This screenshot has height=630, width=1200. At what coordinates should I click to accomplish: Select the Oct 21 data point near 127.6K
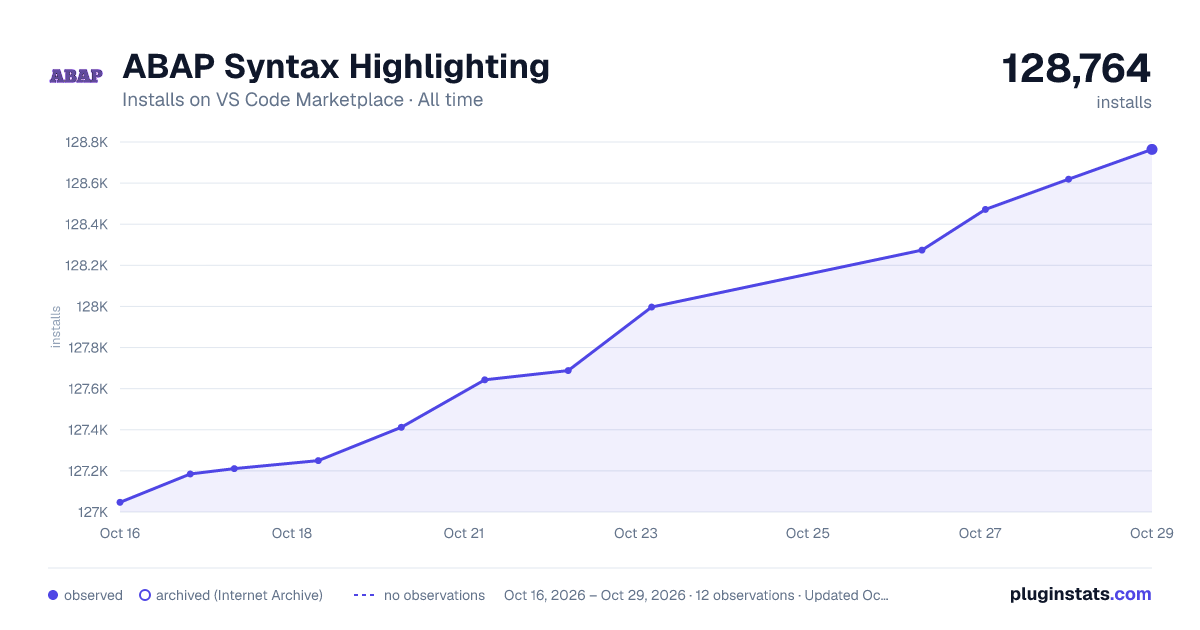click(x=484, y=380)
